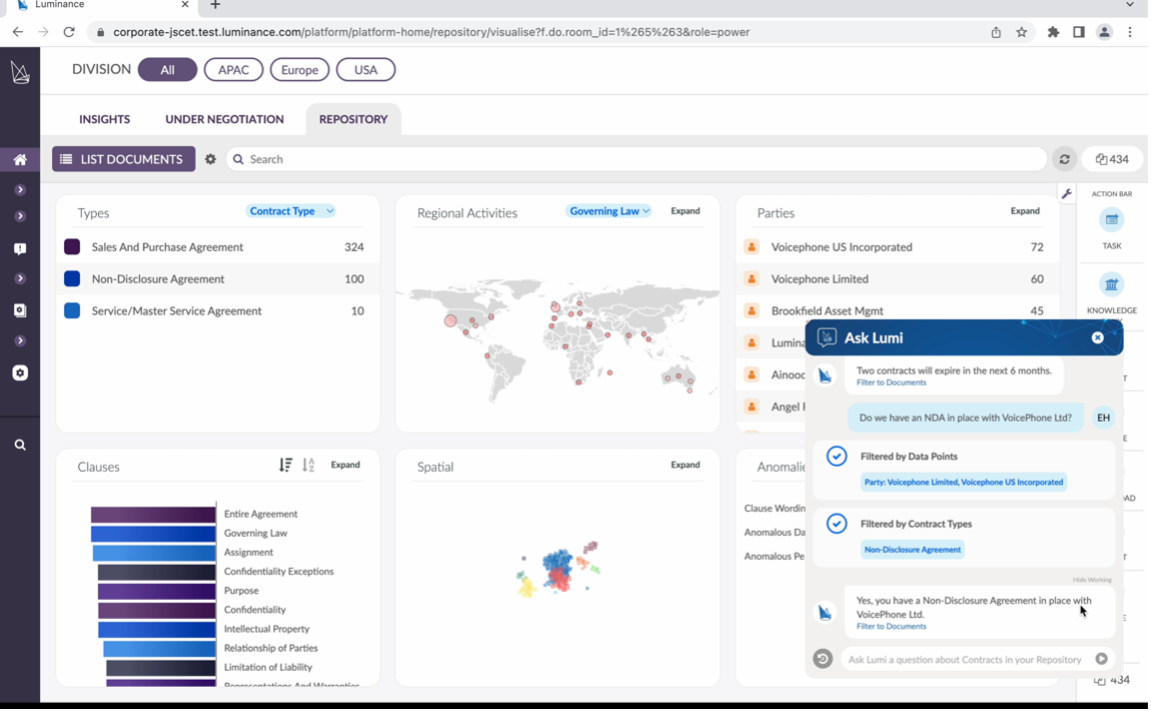Select the Europe division filter
Screen dimensions: 1151x711
tap(299, 70)
